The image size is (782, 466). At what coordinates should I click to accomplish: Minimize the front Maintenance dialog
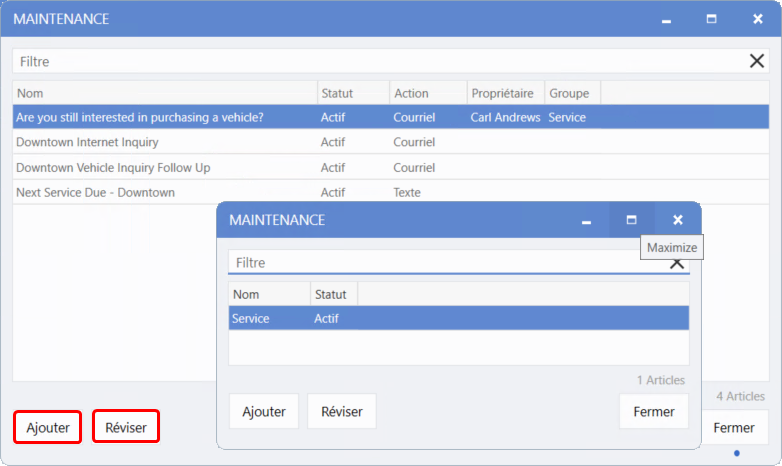(587, 220)
